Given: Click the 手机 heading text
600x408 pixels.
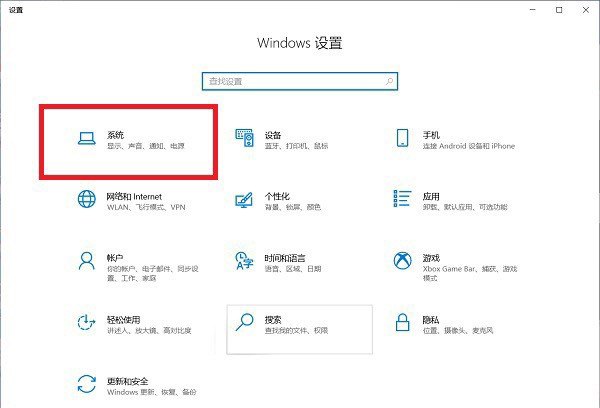Looking at the screenshot, I should coord(431,135).
